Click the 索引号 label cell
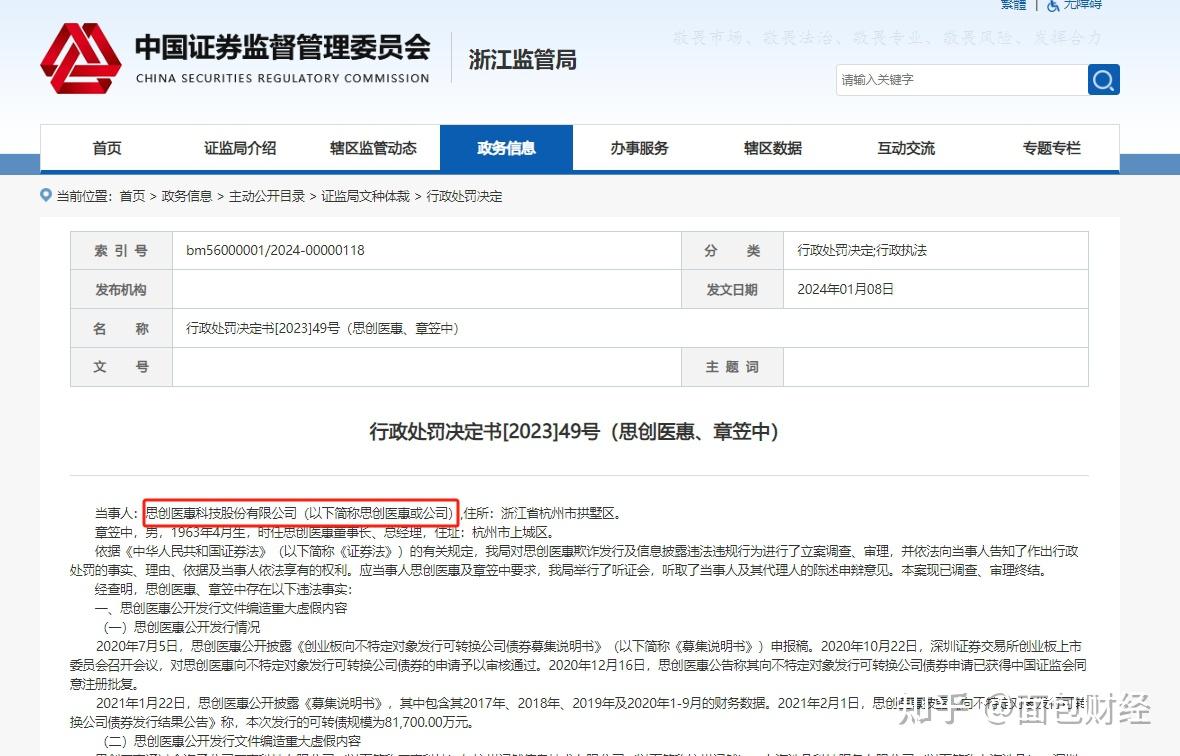1180x756 pixels. click(121, 250)
